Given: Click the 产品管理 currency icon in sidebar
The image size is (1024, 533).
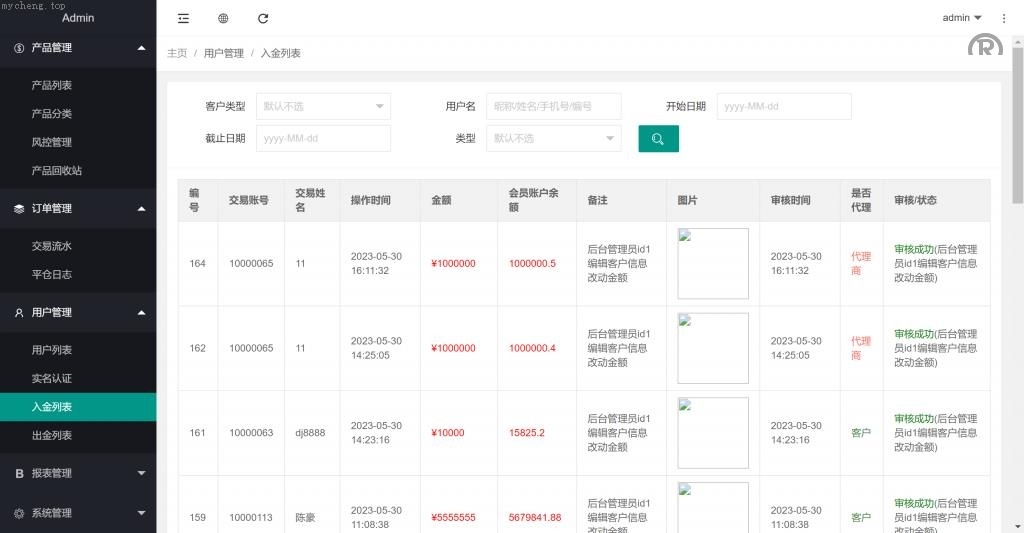Looking at the screenshot, I should click(x=19, y=48).
